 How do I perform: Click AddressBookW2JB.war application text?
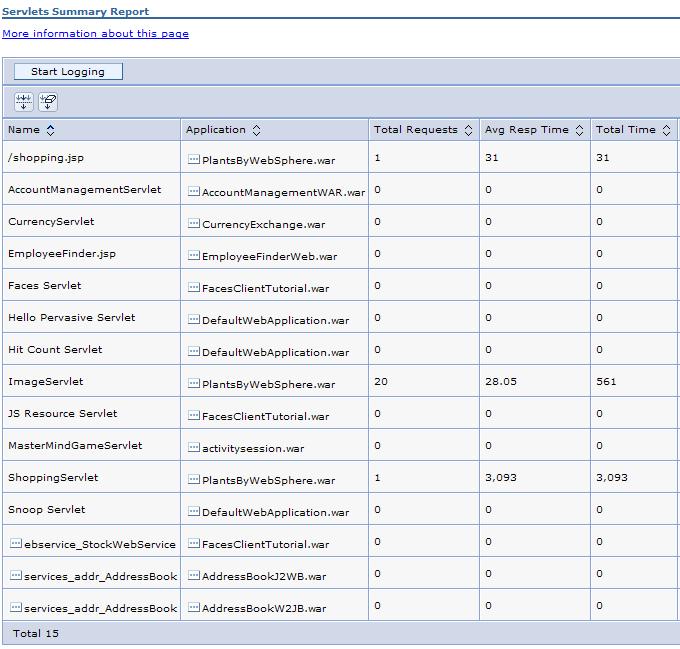(264, 609)
